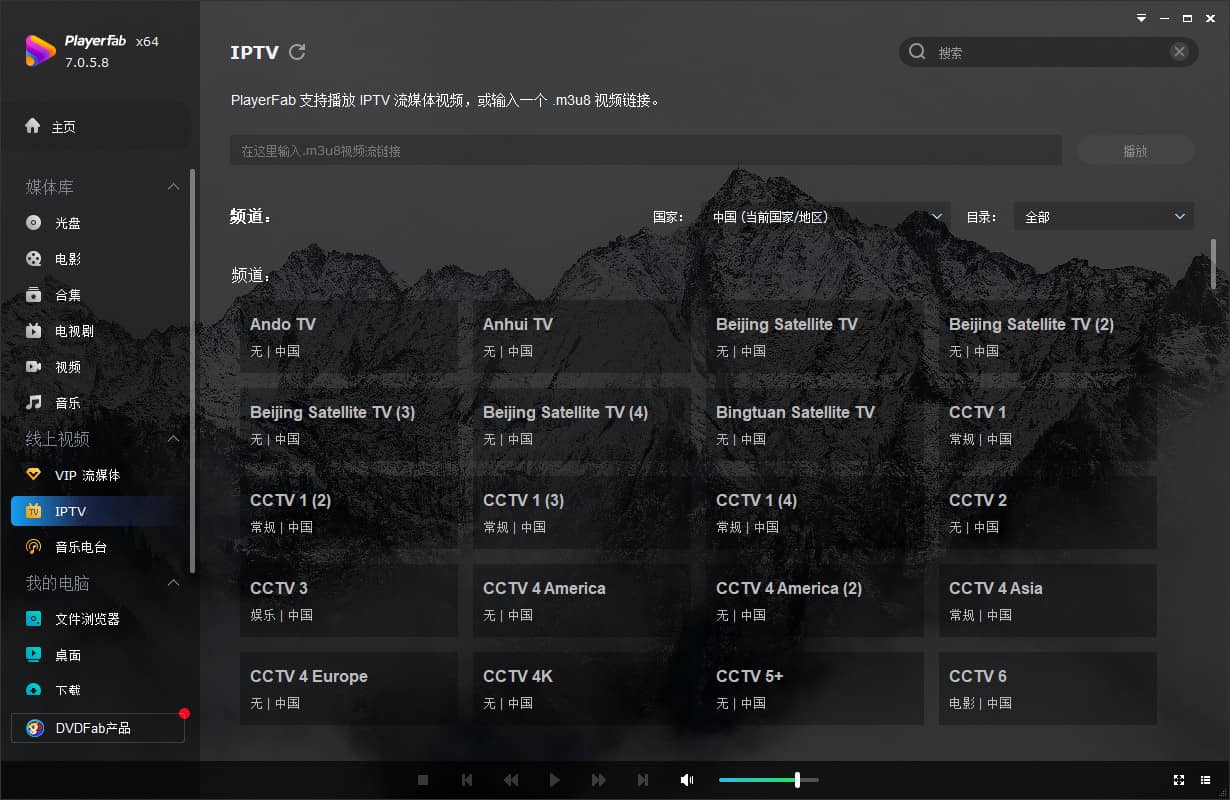
Task: Open Ando TV channel
Action: (349, 337)
